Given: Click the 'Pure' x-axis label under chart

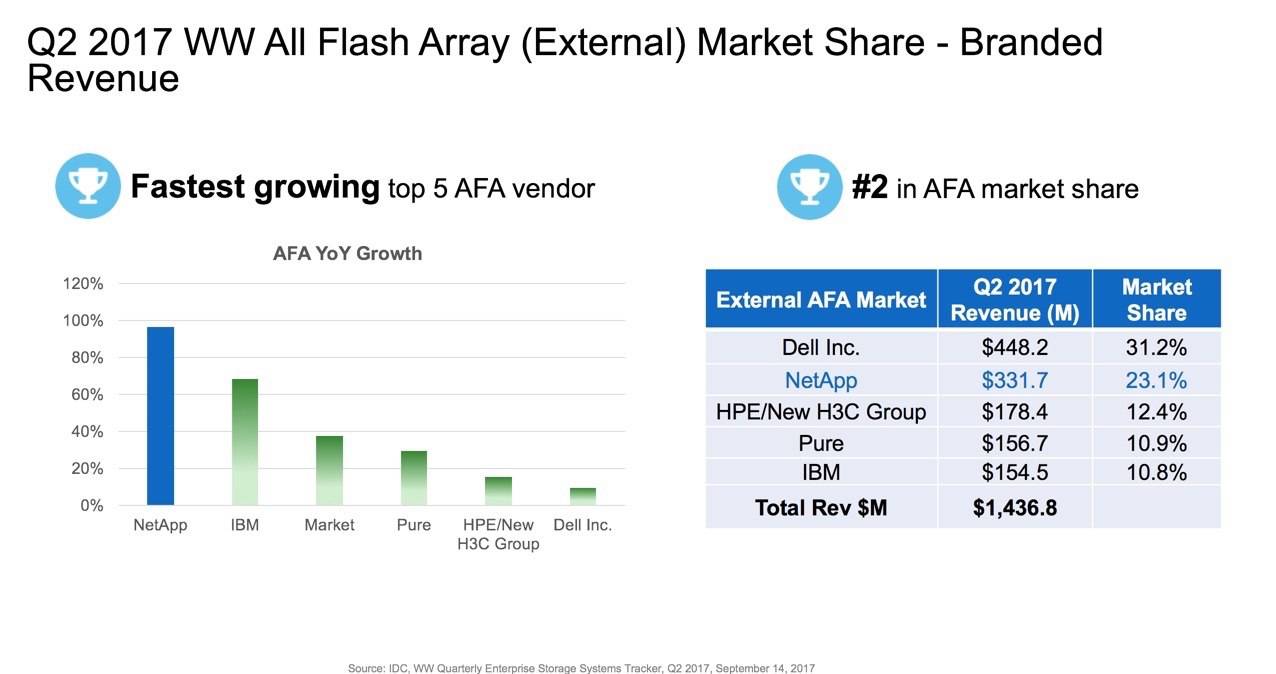Looking at the screenshot, I should [x=414, y=525].
